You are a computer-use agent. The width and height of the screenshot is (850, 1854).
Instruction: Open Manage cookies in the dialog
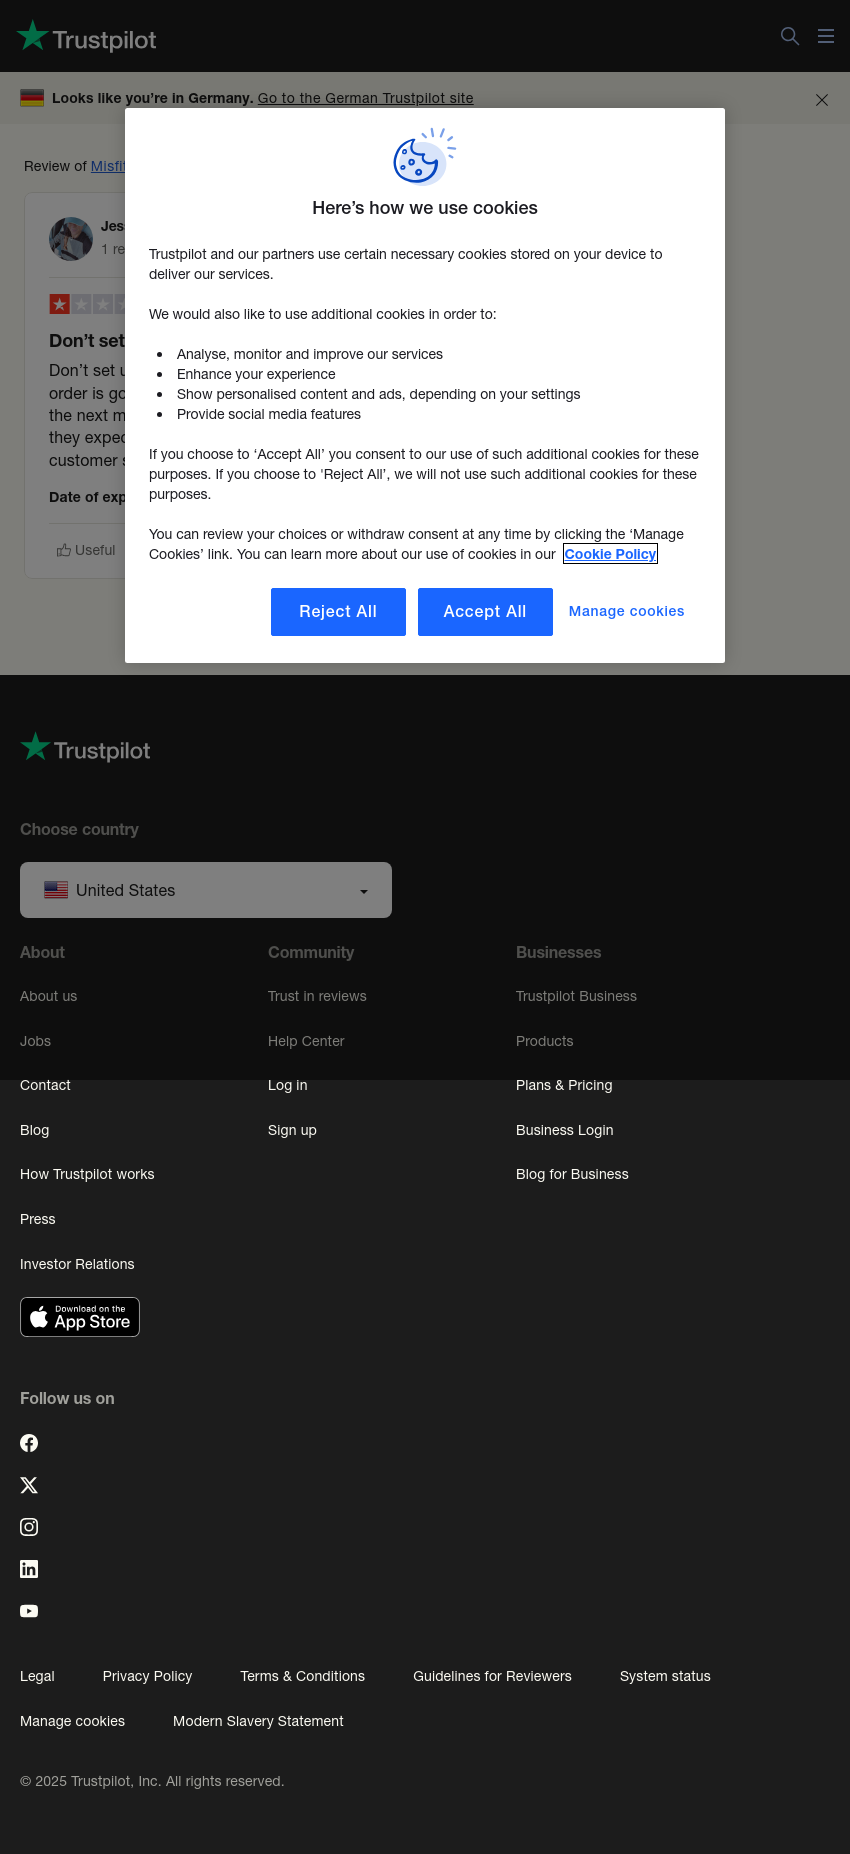[x=627, y=611]
